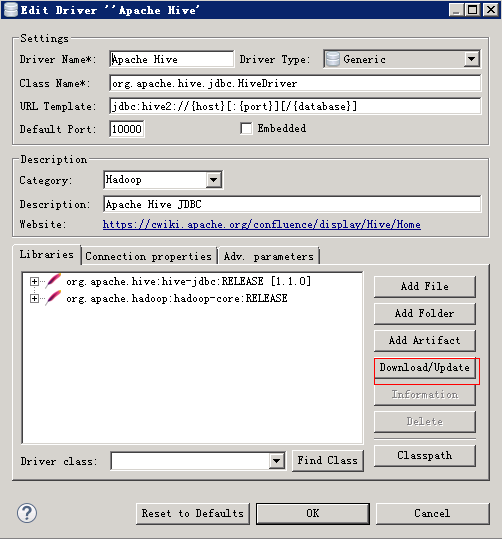Viewport: 502px width, 539px height.
Task: Click the Classpath button
Action: 425,456
